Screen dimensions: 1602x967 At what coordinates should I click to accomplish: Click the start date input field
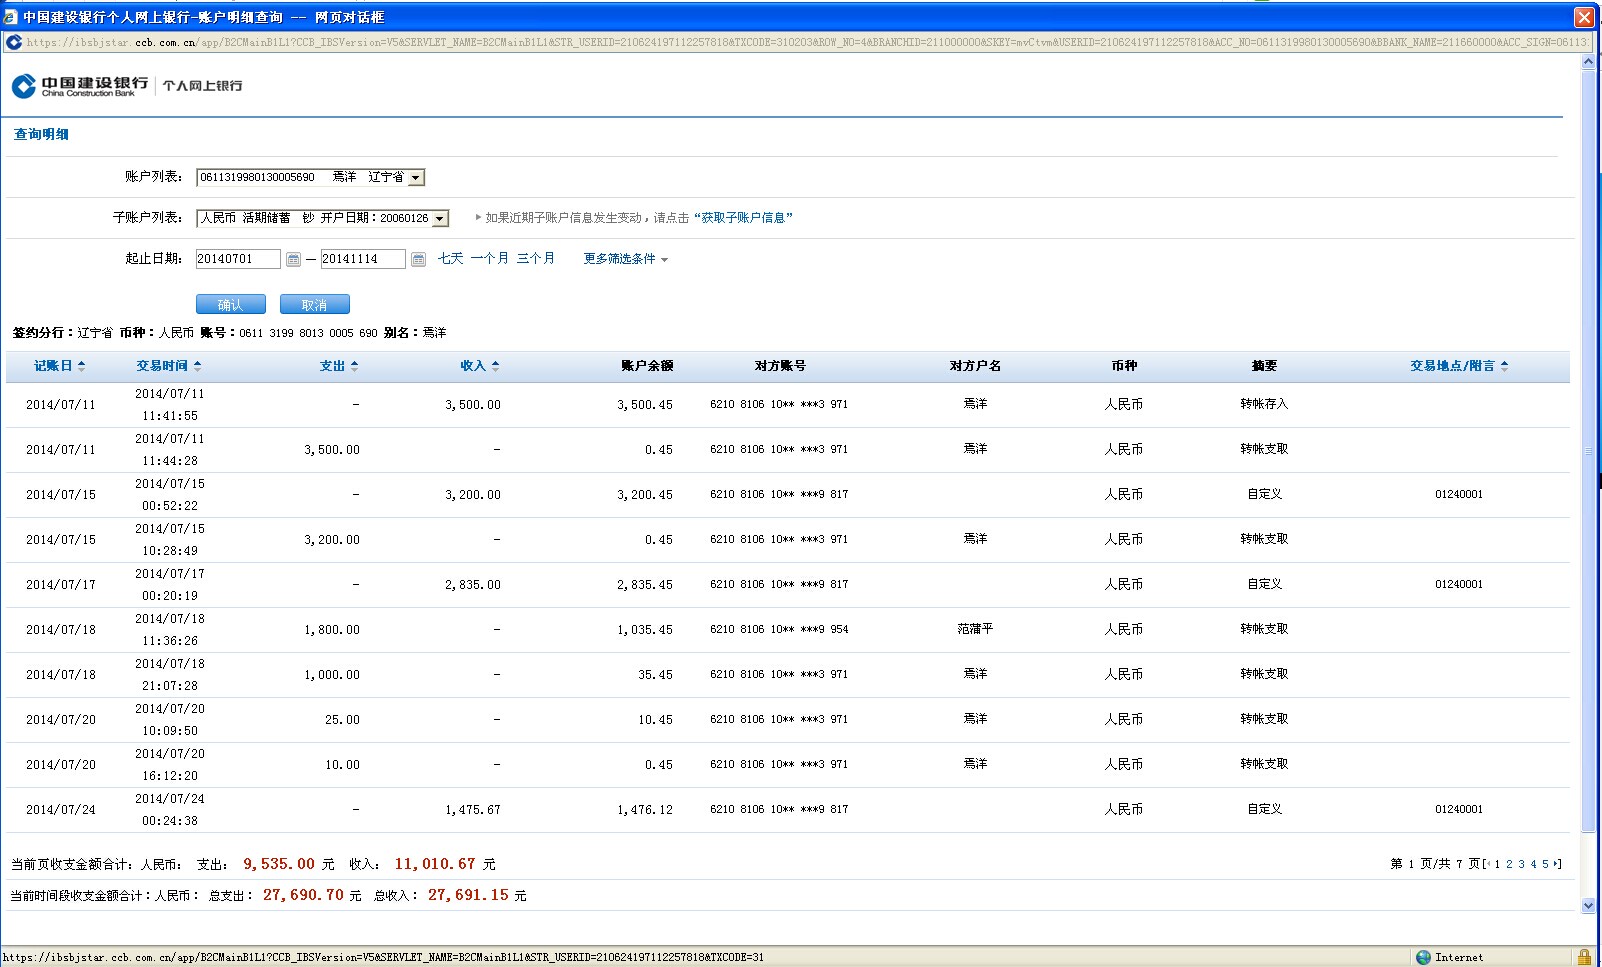(x=238, y=259)
